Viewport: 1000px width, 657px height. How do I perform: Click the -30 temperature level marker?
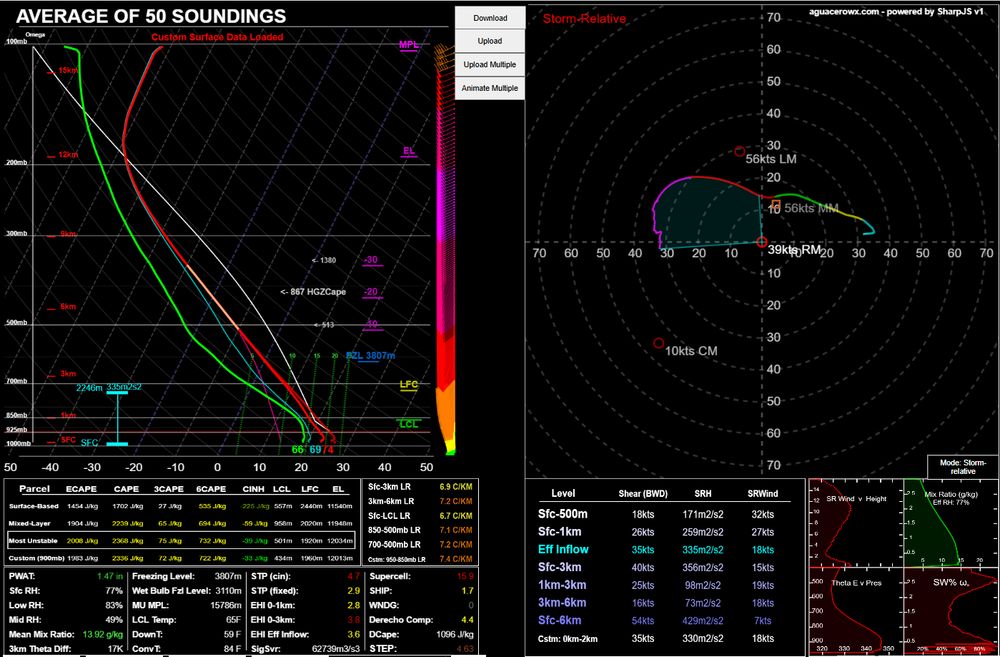tap(370, 260)
